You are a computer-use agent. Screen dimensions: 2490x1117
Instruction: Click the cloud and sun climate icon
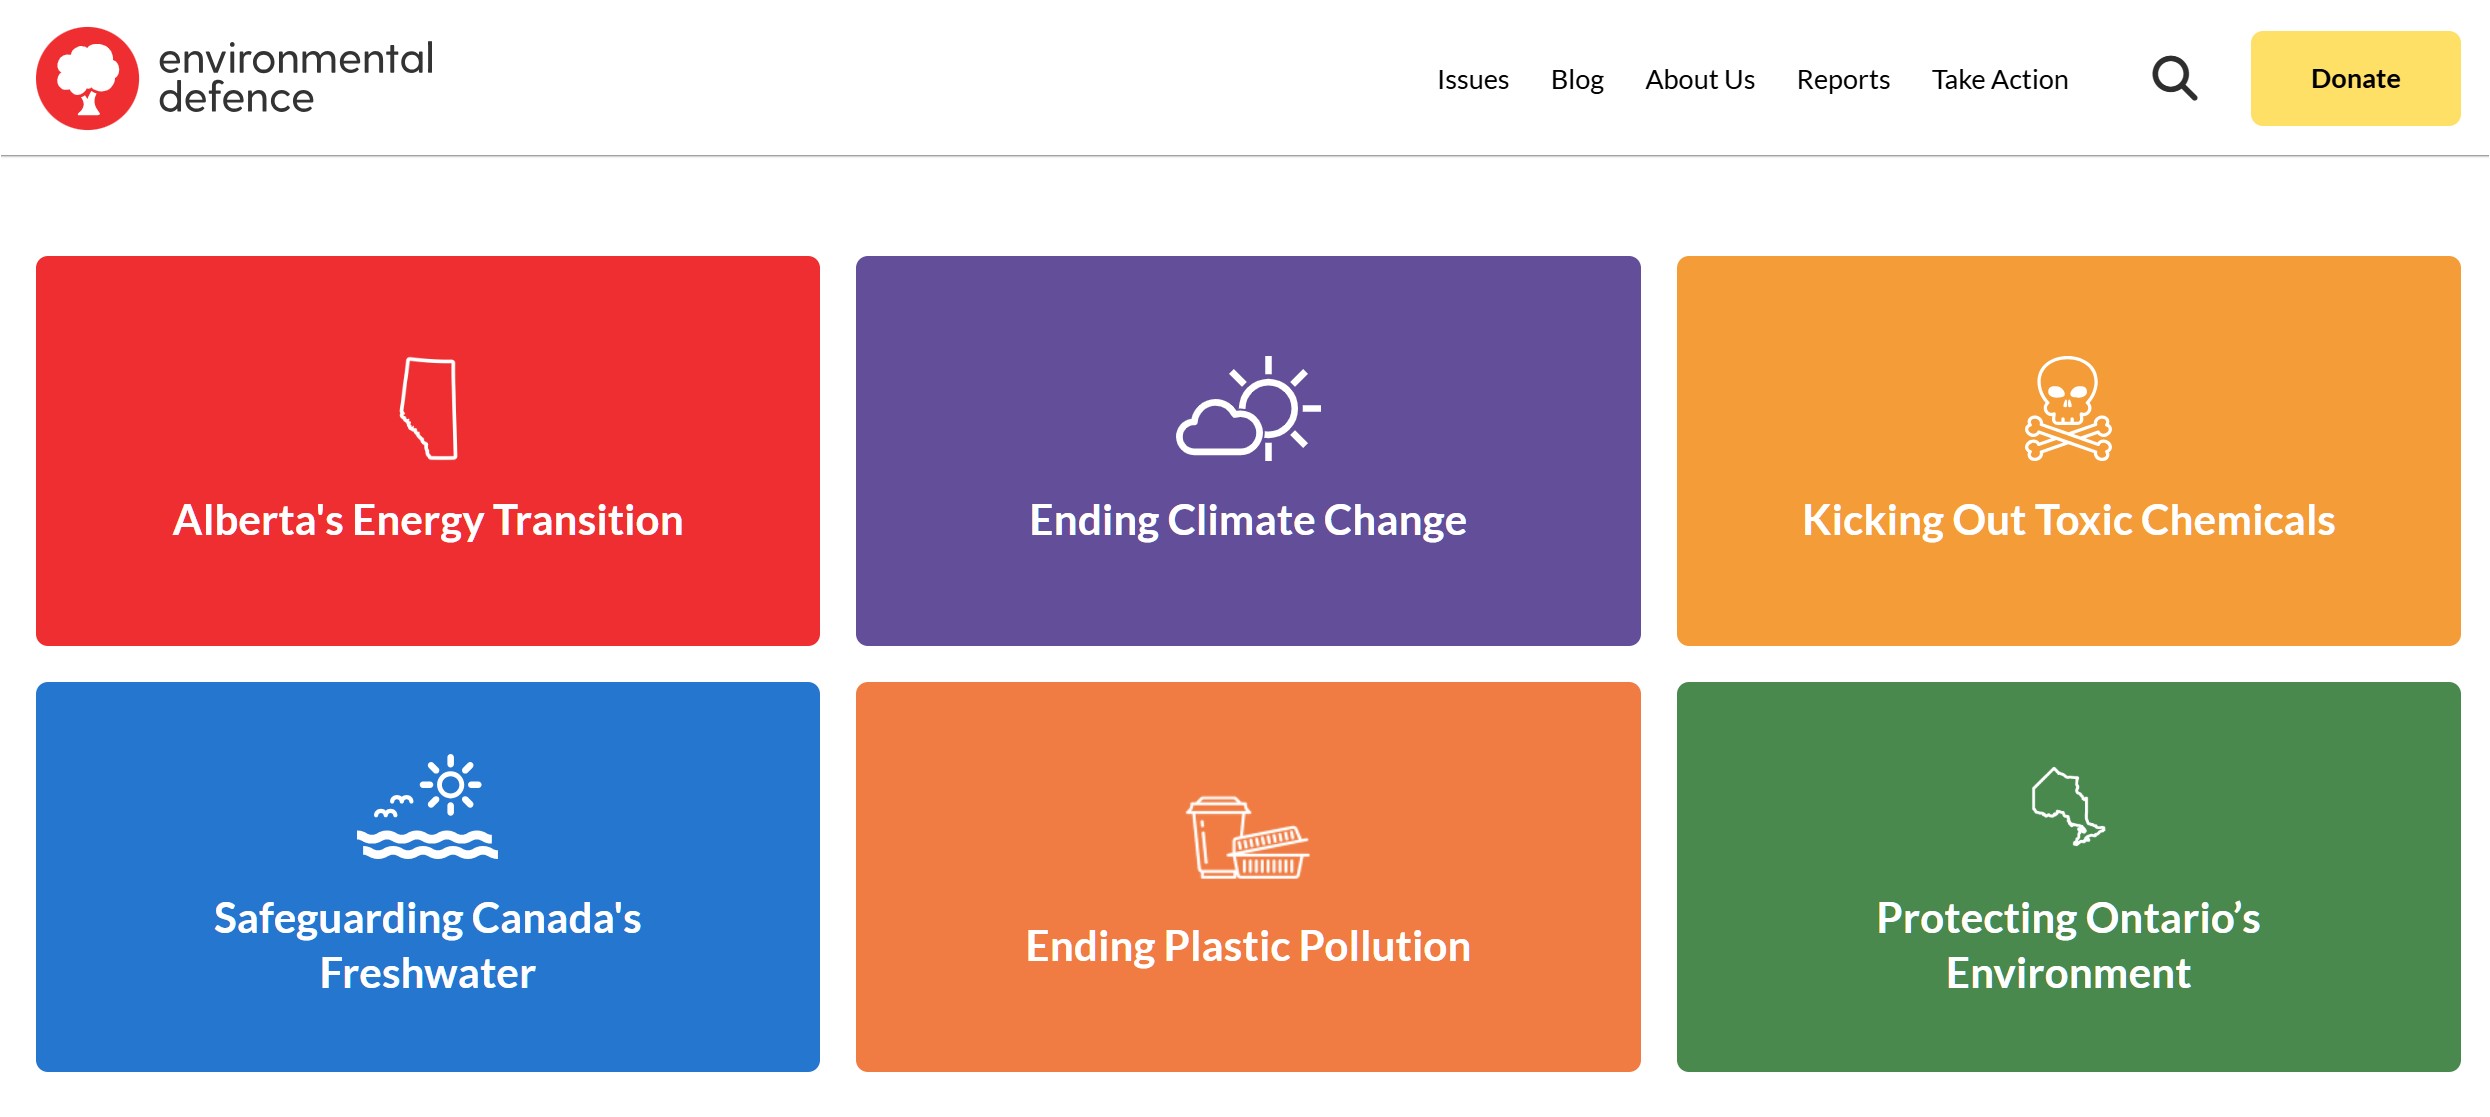pyautogui.click(x=1248, y=408)
